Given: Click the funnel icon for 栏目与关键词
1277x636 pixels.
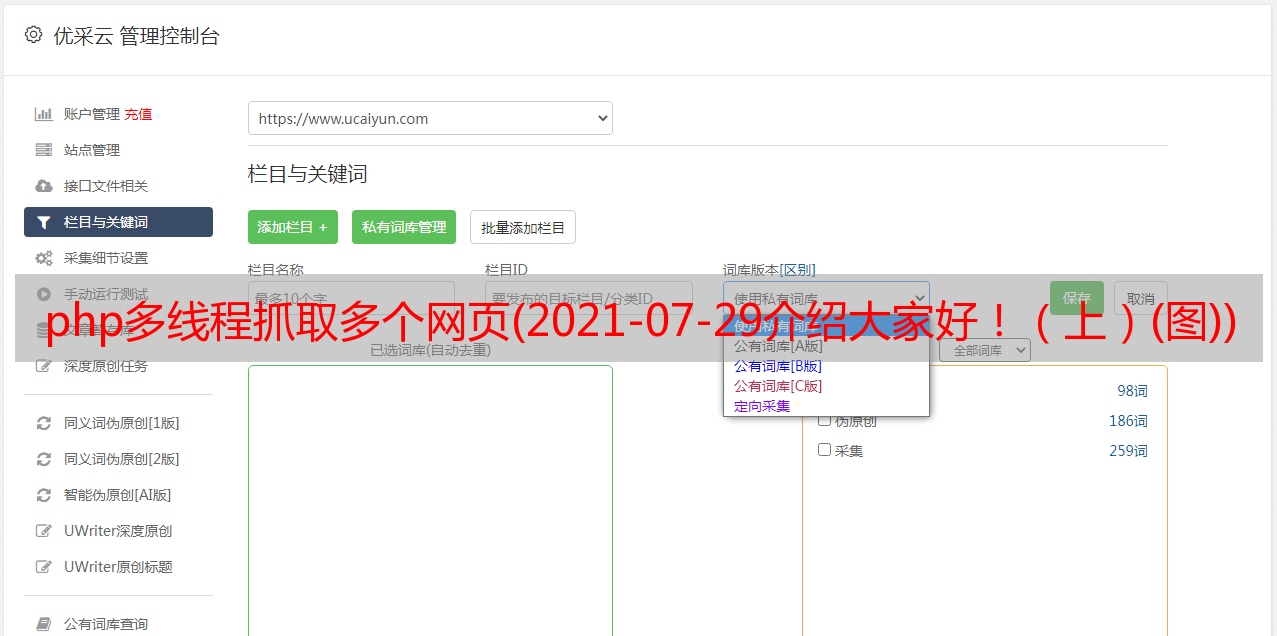Looking at the screenshot, I should pyautogui.click(x=43, y=222).
